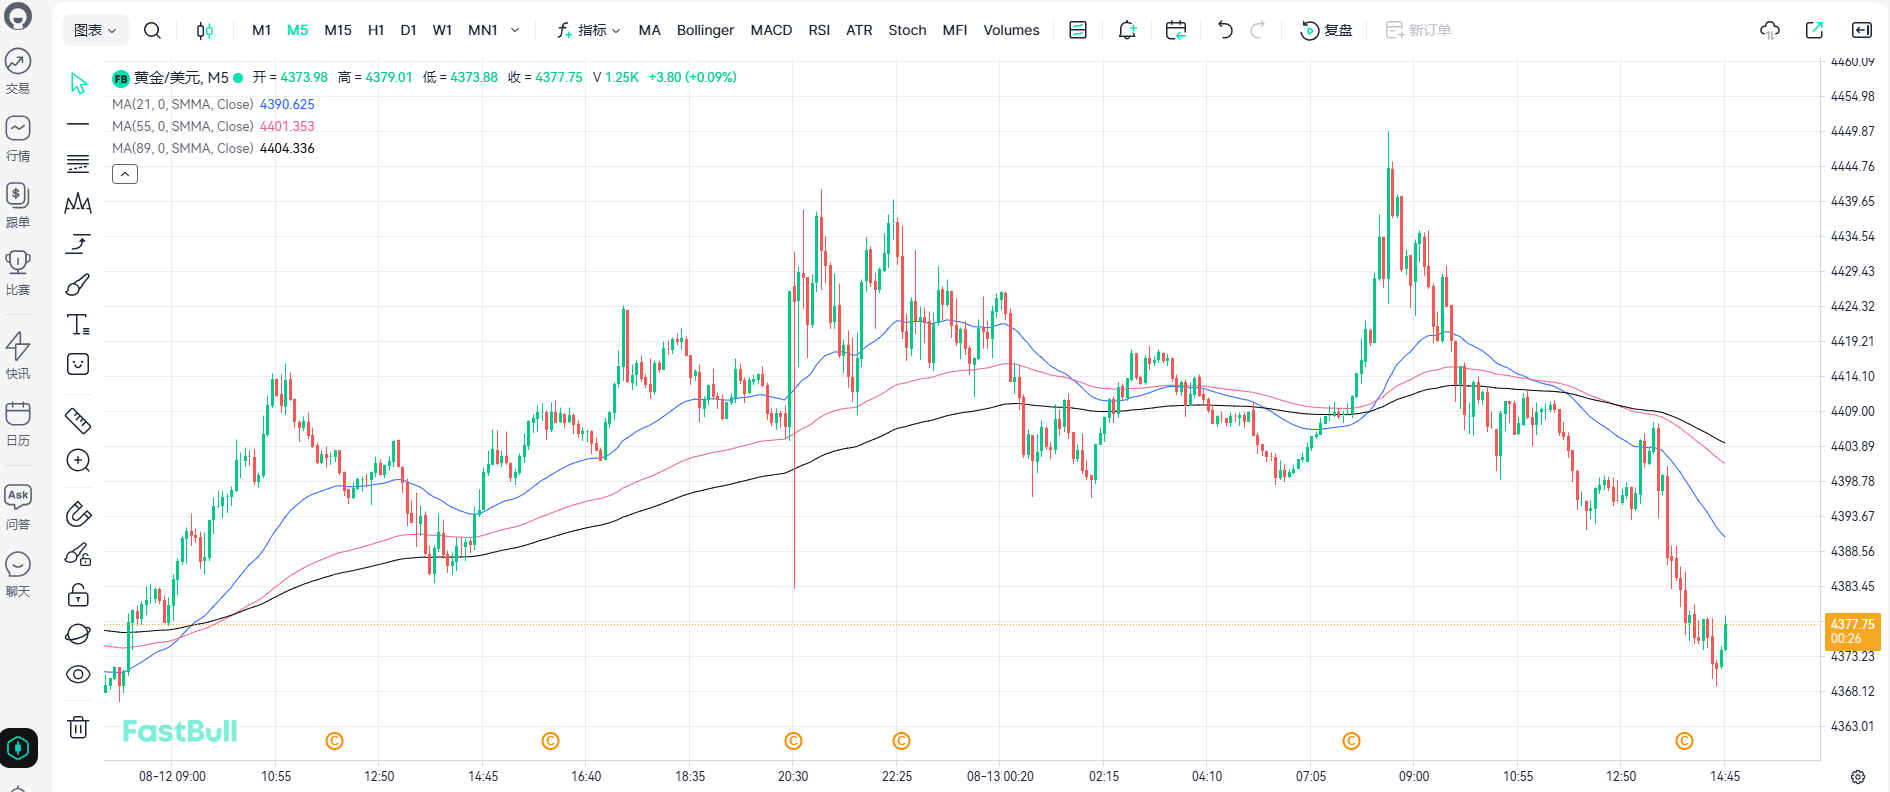This screenshot has width=1890, height=792.
Task: Click the 黄金/美元, M5 symbol title
Action: [x=181, y=77]
